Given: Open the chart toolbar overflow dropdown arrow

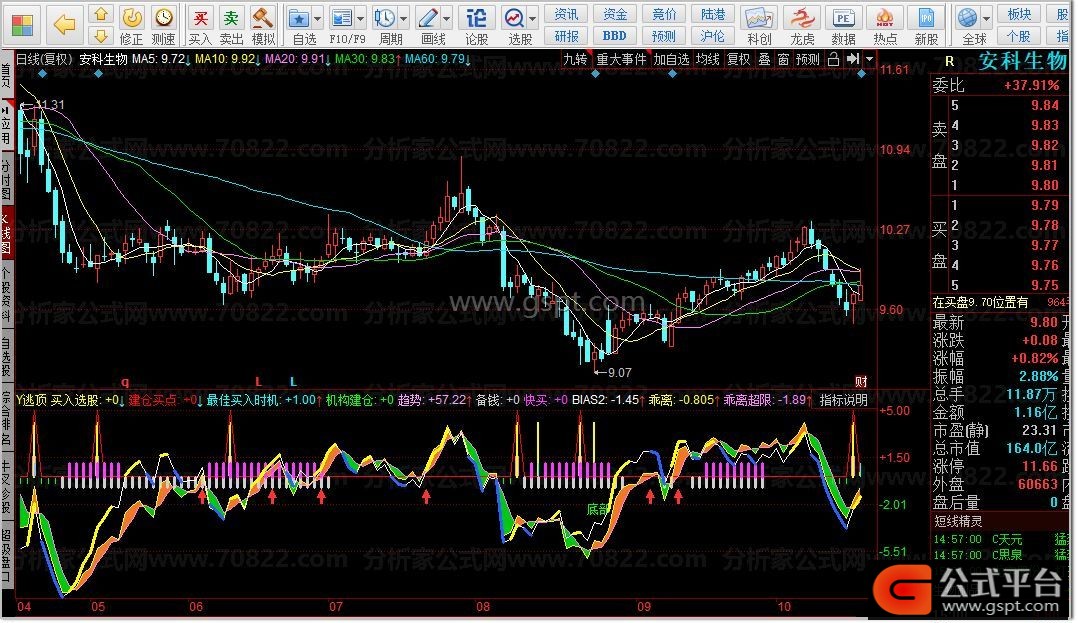Looking at the screenshot, I should [x=869, y=59].
